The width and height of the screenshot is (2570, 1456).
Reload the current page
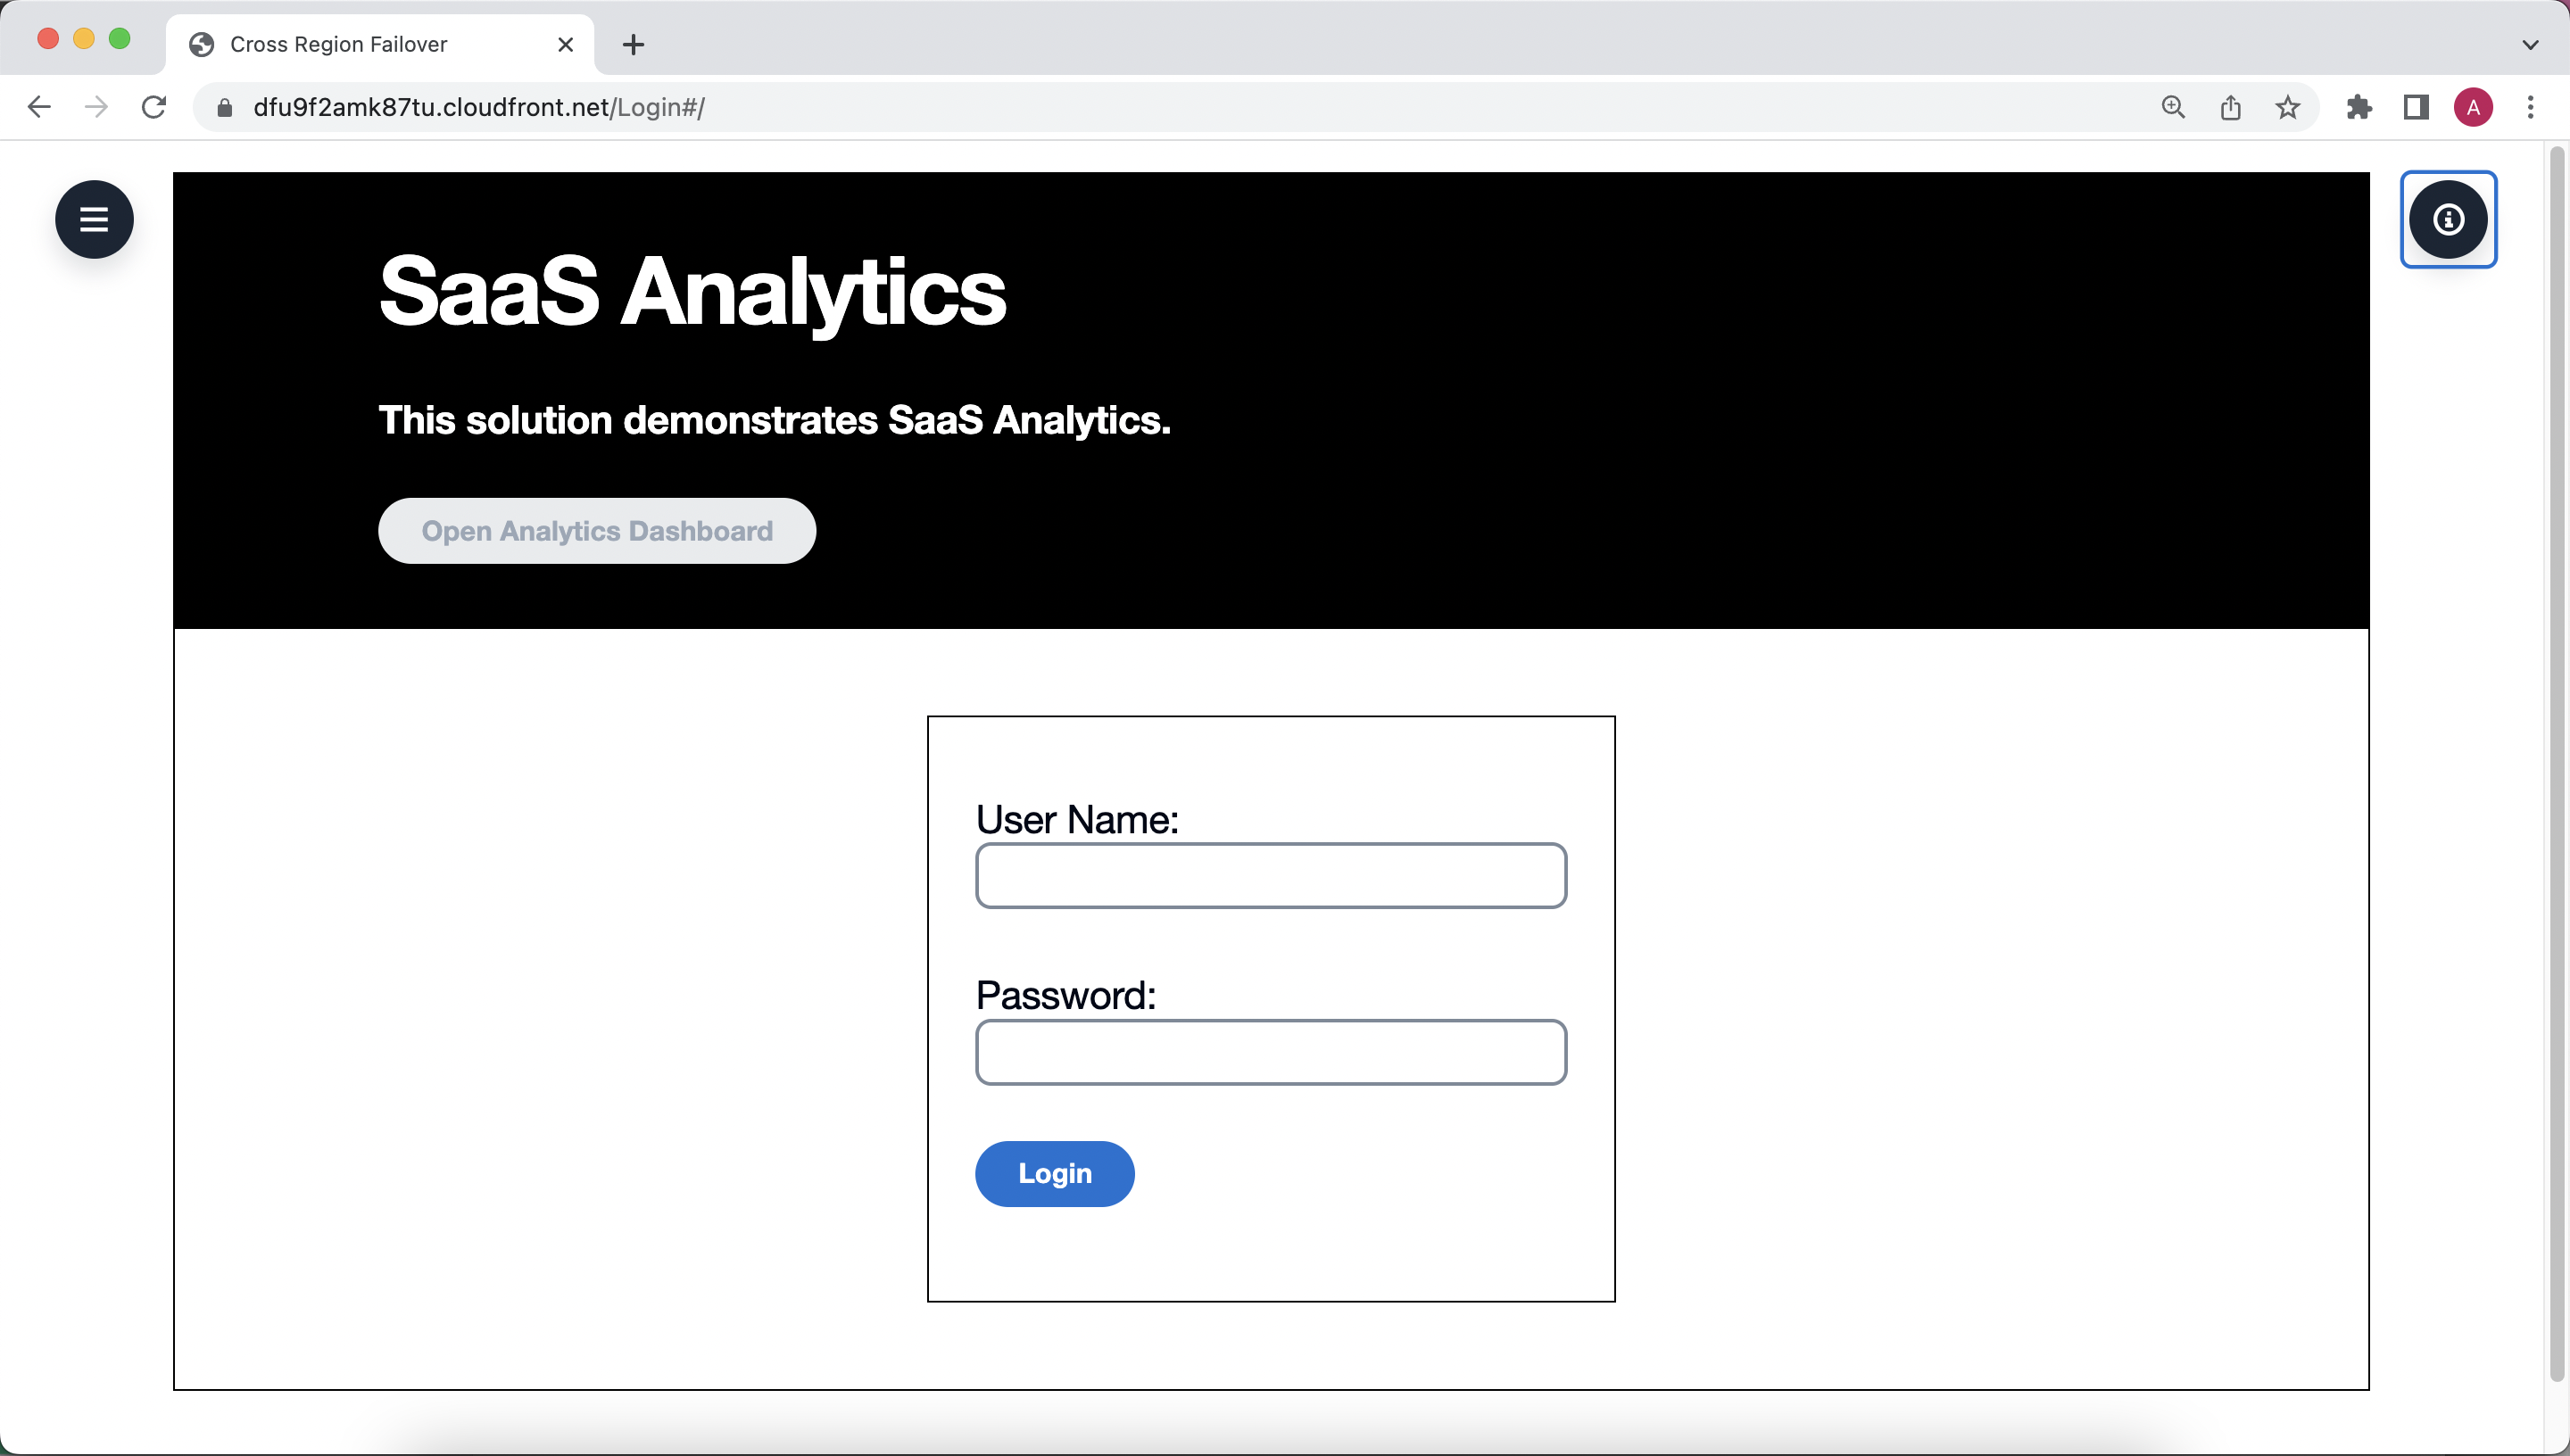154,107
